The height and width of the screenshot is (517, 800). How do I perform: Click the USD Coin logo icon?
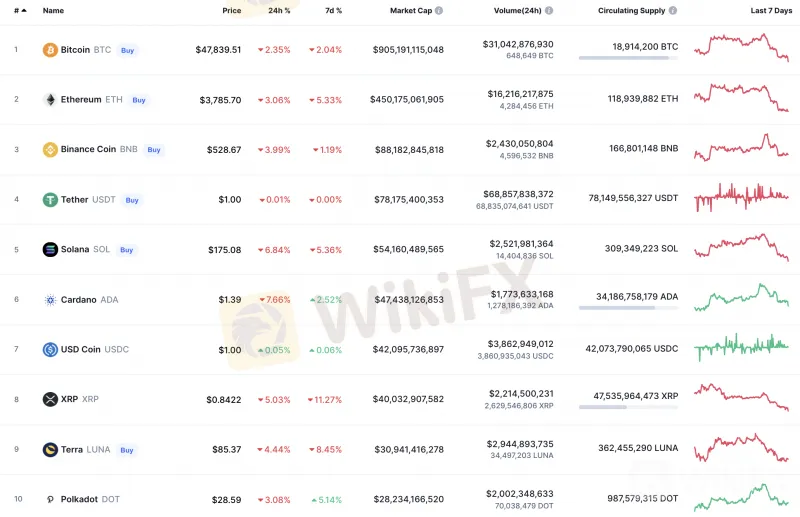point(50,350)
